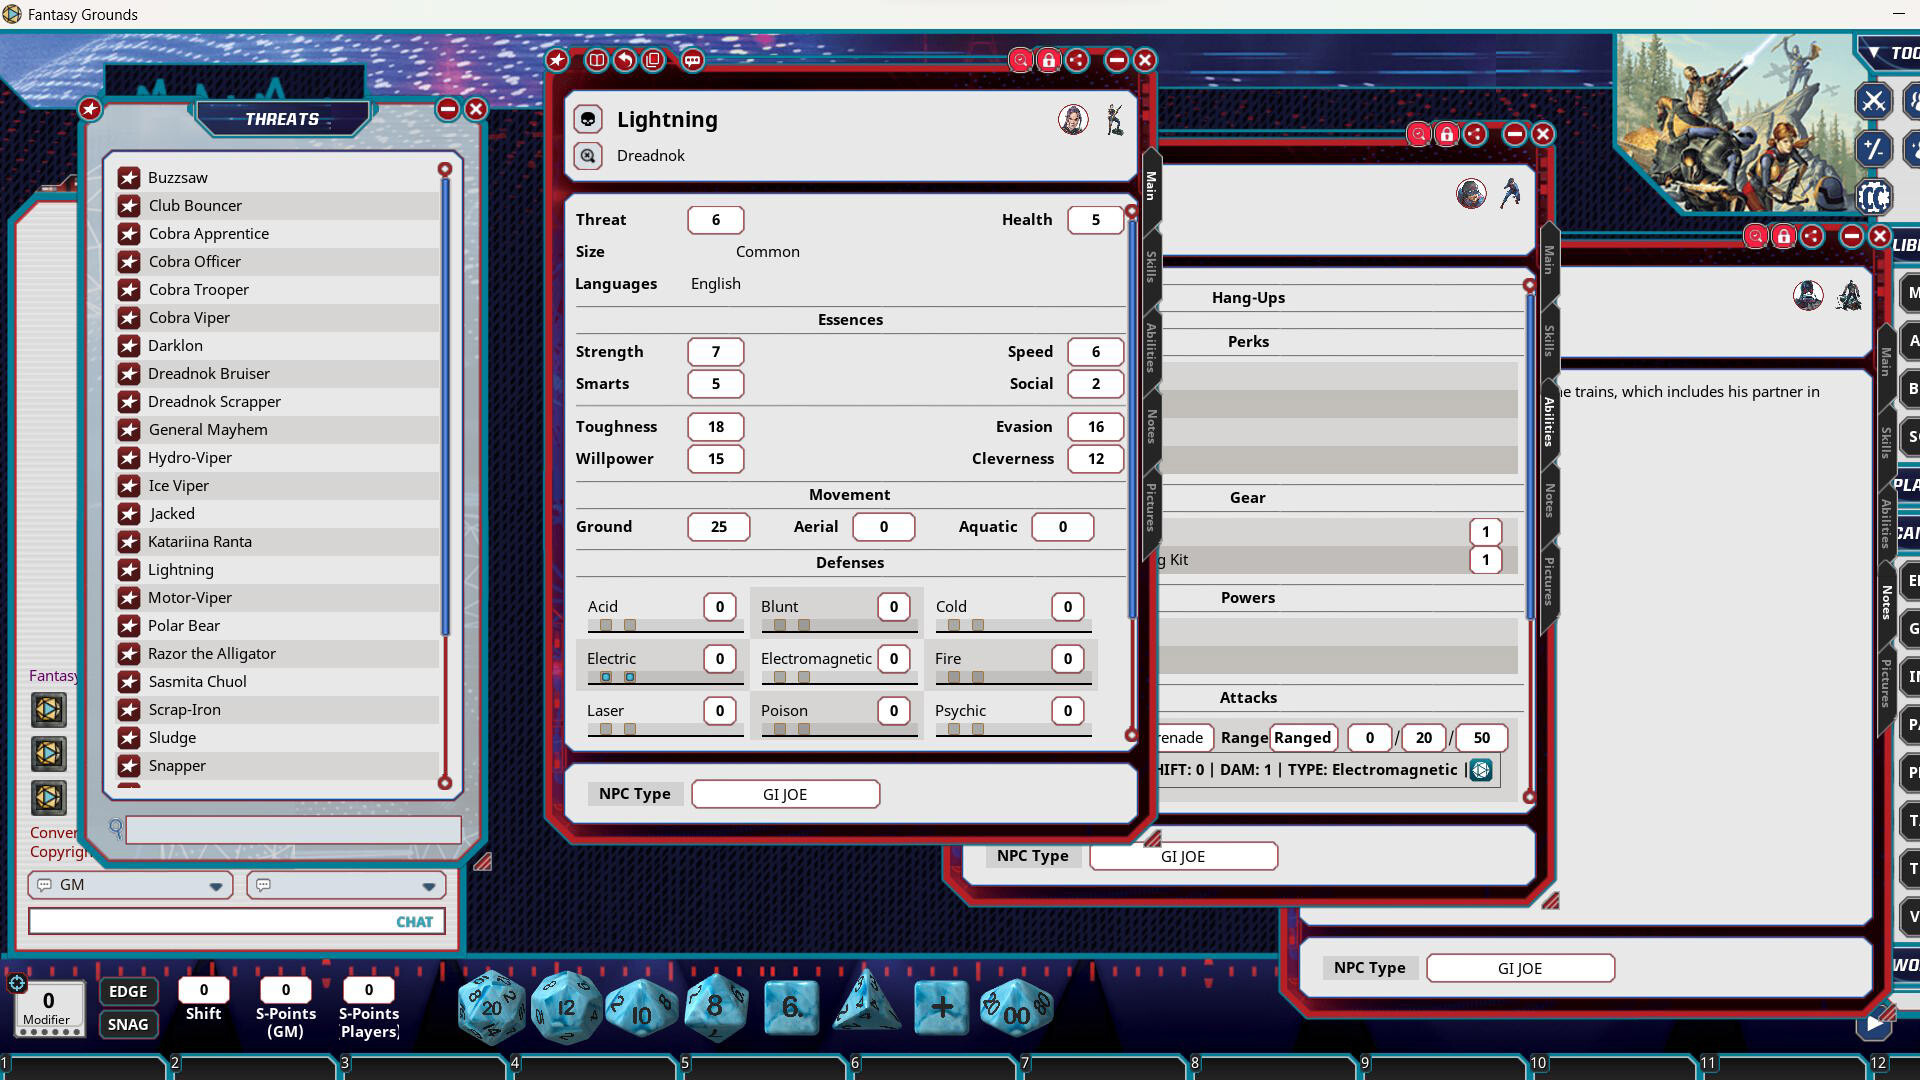Image resolution: width=1920 pixels, height=1080 pixels.
Task: Click the SNAG button
Action: [x=128, y=1024]
